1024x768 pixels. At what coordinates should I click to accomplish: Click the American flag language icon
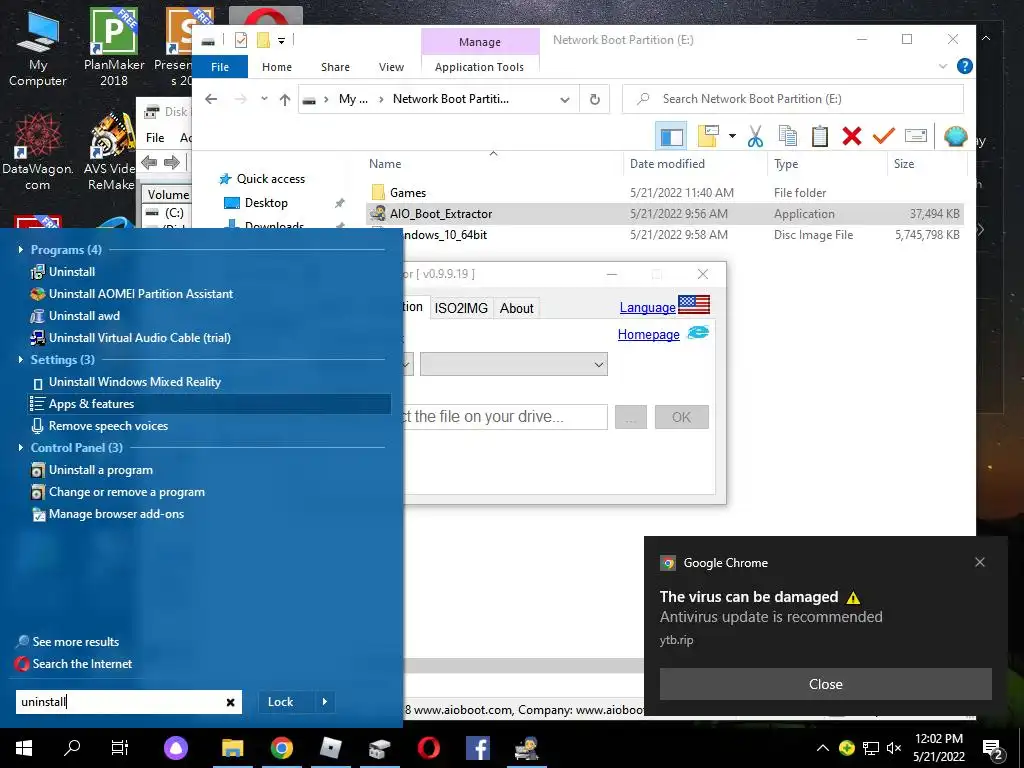pos(694,305)
